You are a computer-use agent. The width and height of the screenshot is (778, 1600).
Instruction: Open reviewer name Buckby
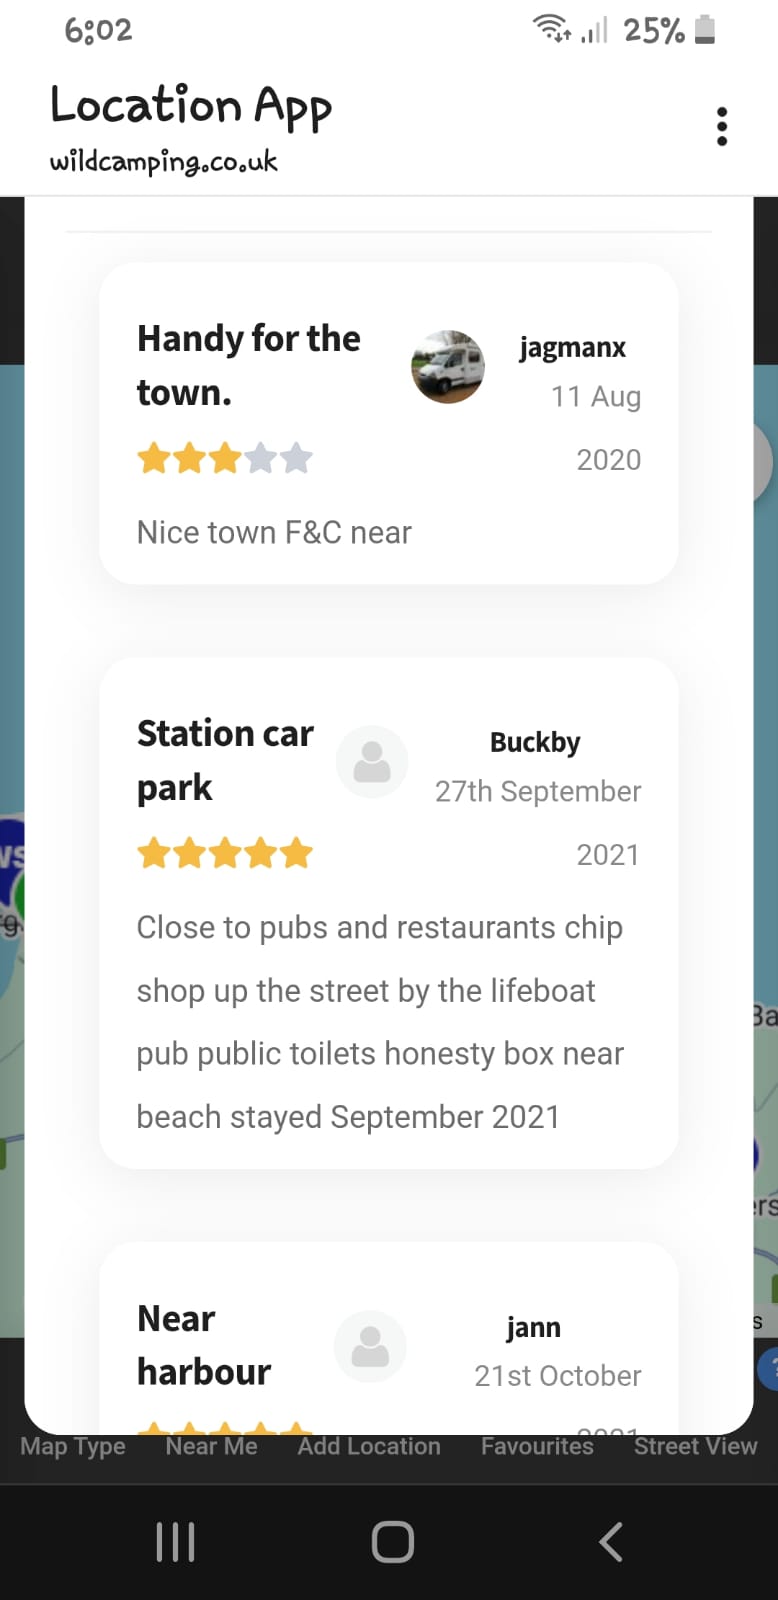click(x=535, y=743)
